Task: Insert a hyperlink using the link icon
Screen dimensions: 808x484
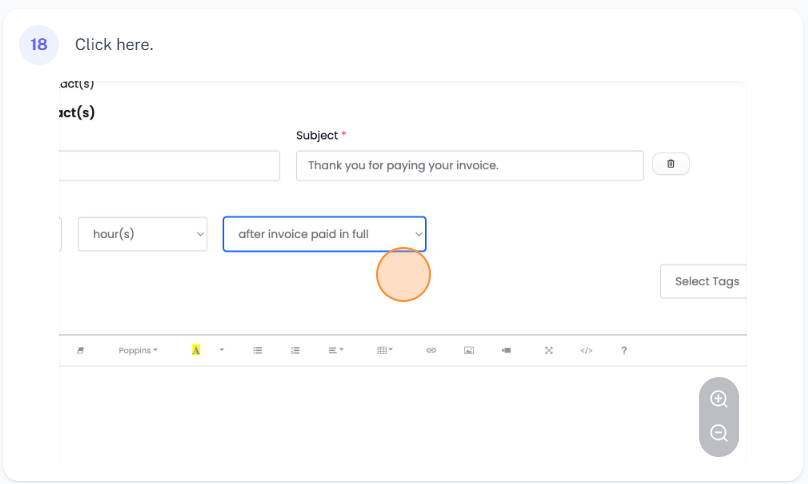Action: (431, 351)
